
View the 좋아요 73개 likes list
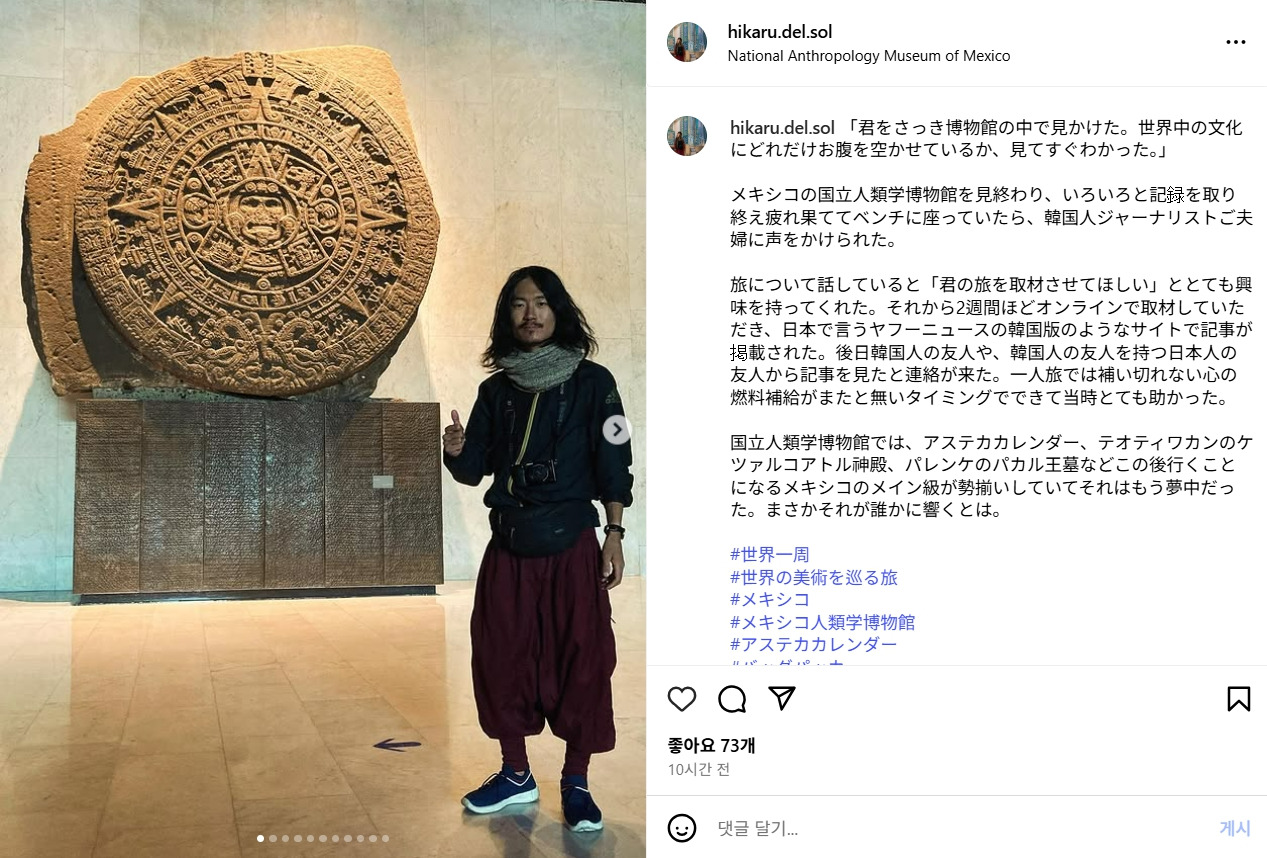click(711, 745)
